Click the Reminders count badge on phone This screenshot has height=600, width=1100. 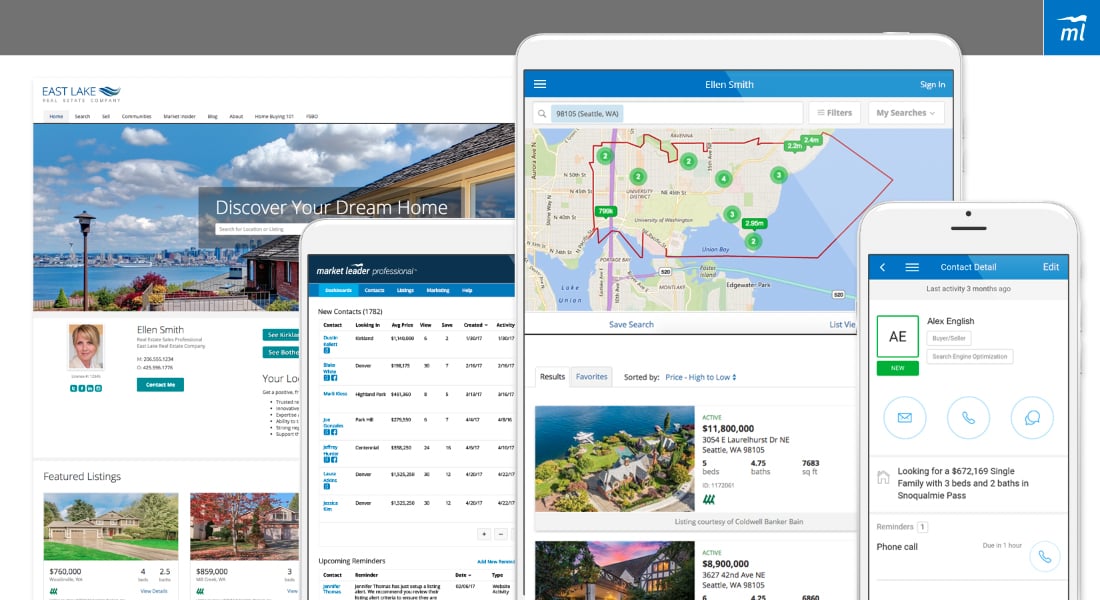923,527
